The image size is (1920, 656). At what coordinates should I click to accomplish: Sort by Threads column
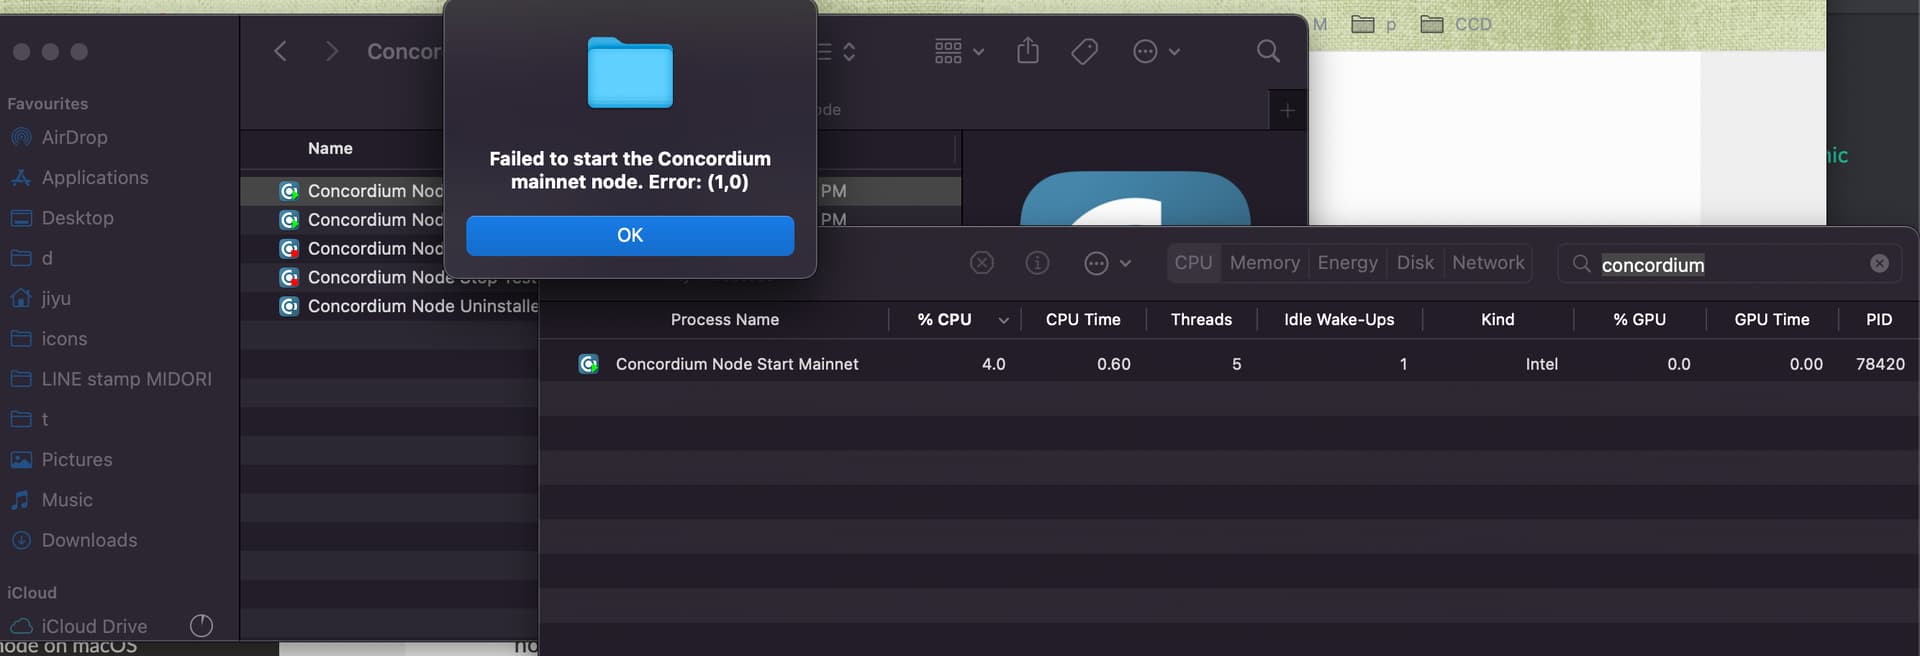coord(1201,320)
